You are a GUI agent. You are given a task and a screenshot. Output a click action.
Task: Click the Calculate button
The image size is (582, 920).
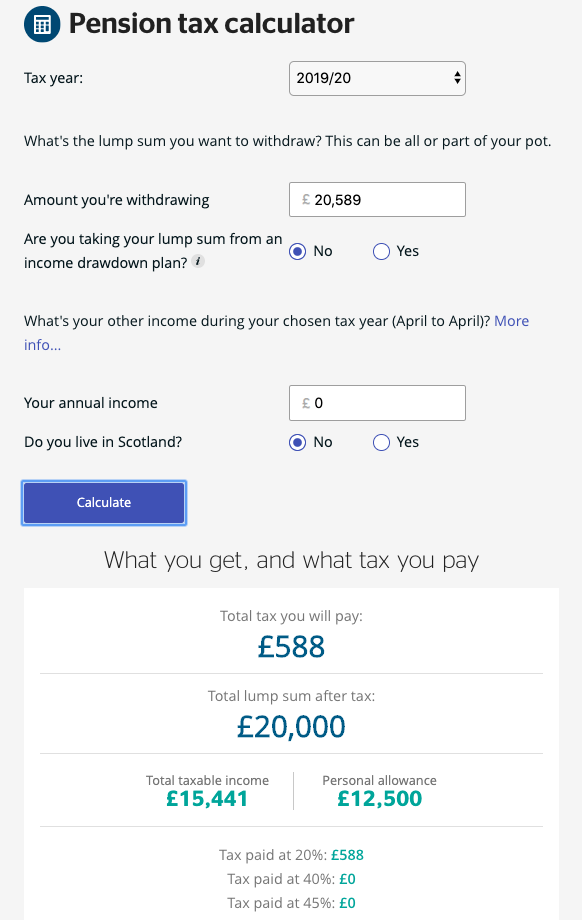click(x=104, y=502)
